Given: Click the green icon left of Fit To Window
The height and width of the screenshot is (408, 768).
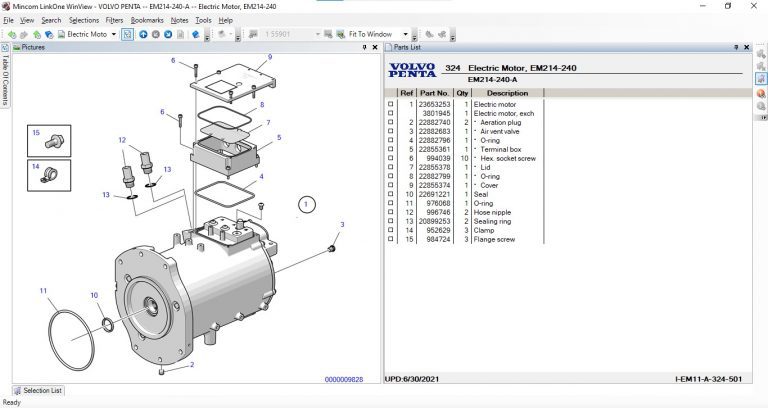Looking at the screenshot, I should [x=340, y=34].
